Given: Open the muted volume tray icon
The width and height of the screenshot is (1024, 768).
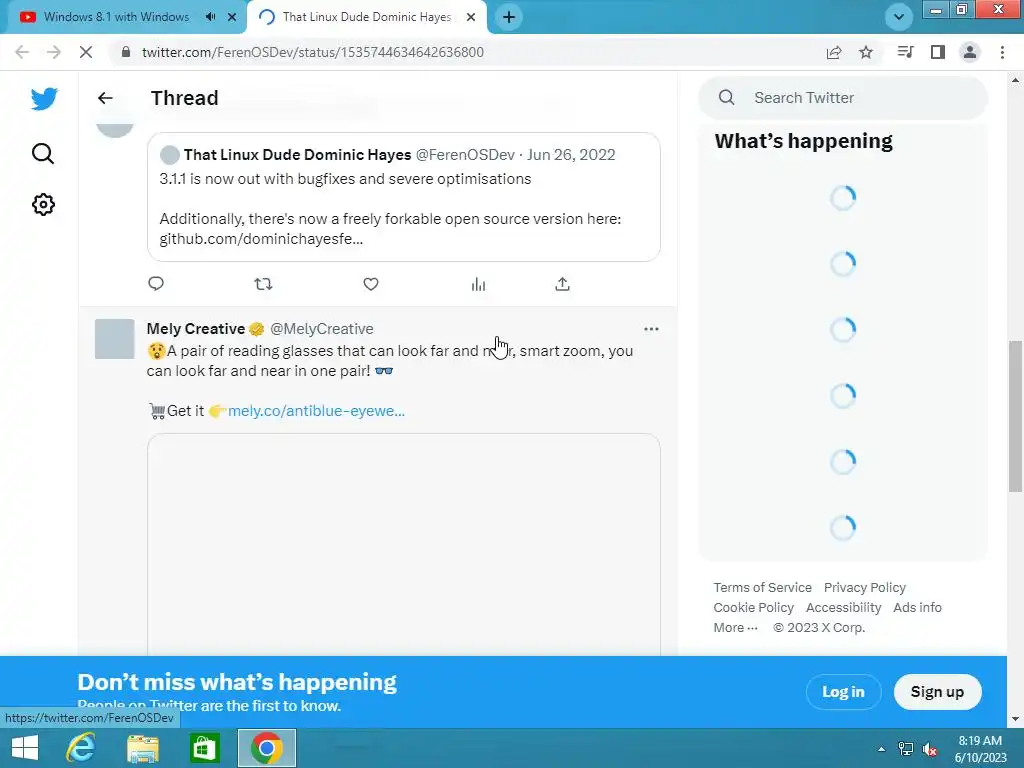Looking at the screenshot, I should [930, 749].
